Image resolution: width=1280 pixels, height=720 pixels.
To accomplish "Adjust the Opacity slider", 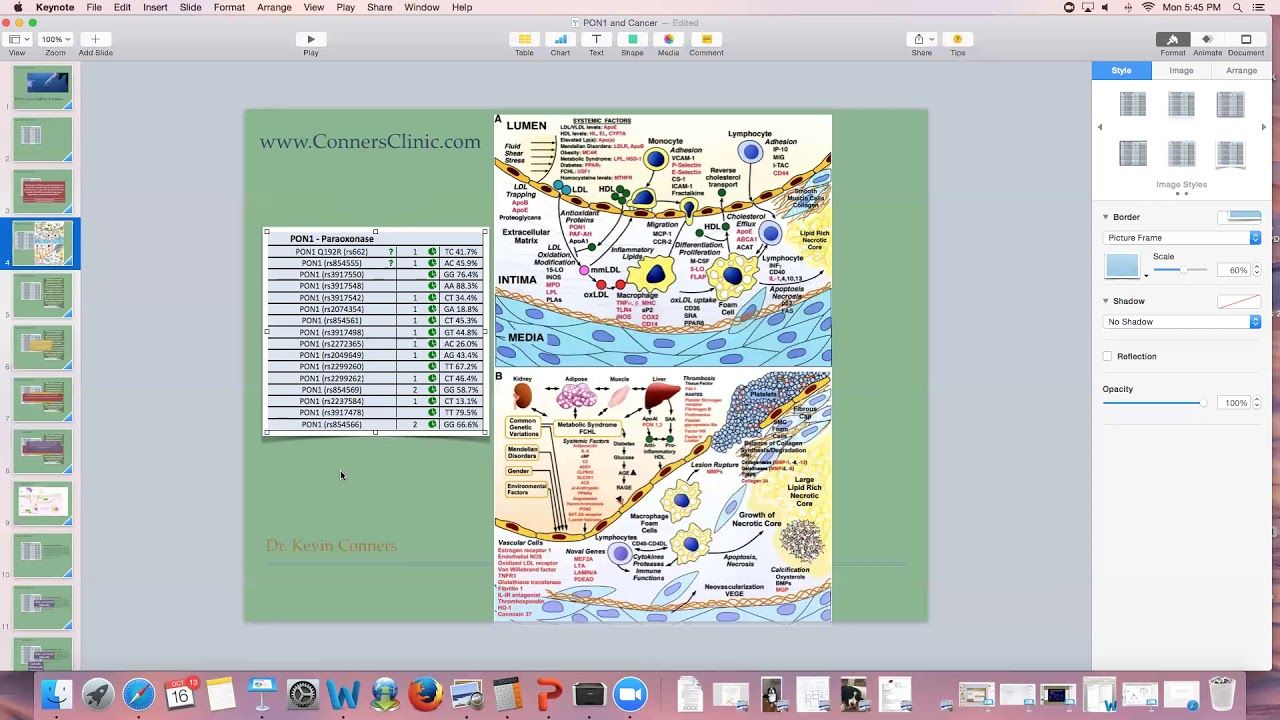I will click(1203, 403).
